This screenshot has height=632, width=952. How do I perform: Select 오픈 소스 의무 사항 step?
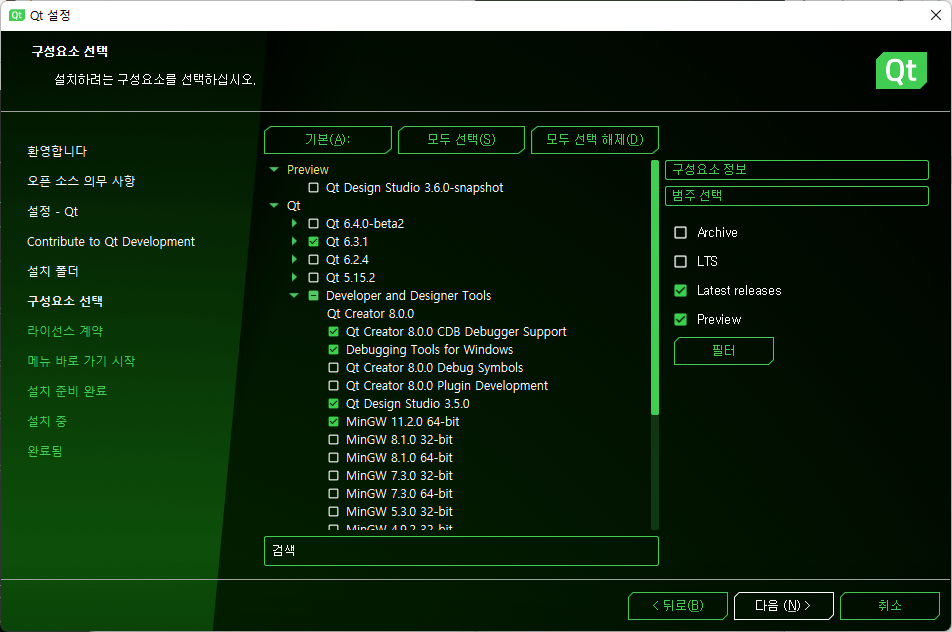tap(81, 181)
